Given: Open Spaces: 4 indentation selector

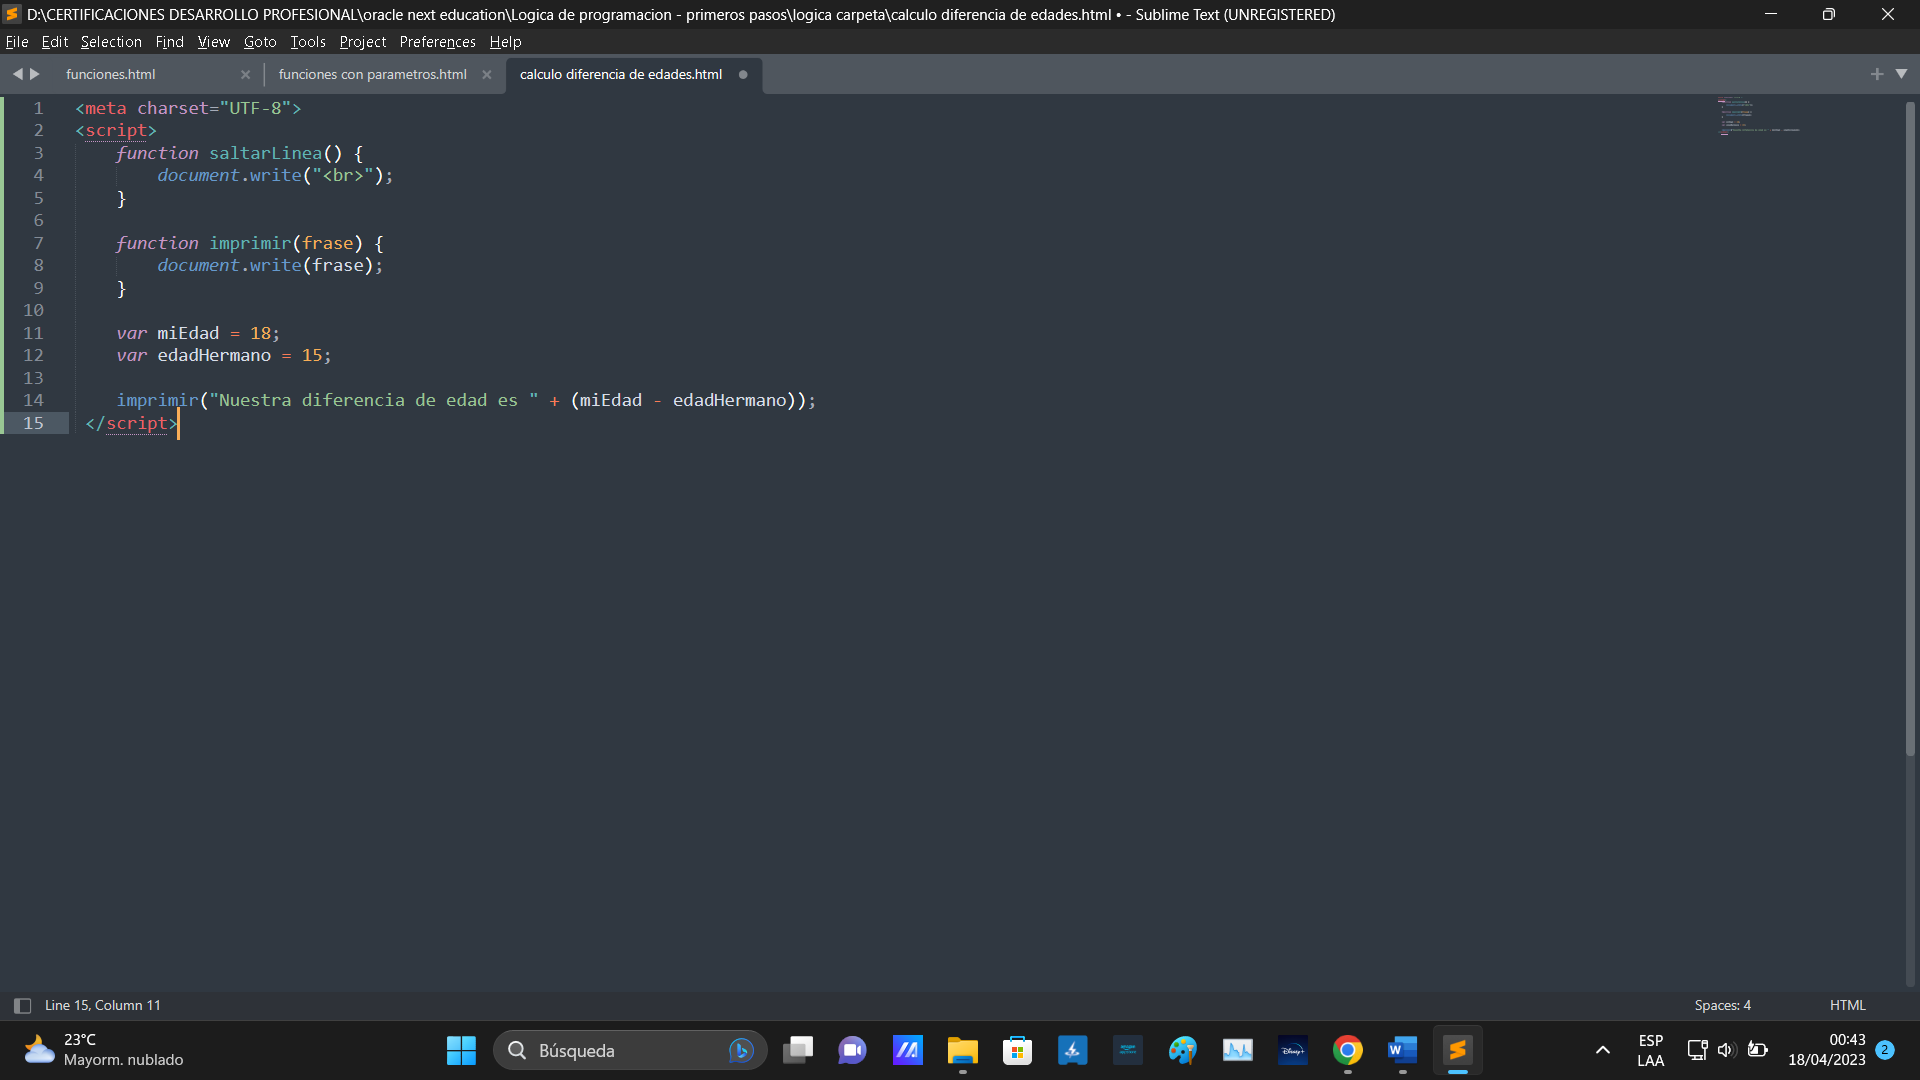Looking at the screenshot, I should coord(1722,1005).
